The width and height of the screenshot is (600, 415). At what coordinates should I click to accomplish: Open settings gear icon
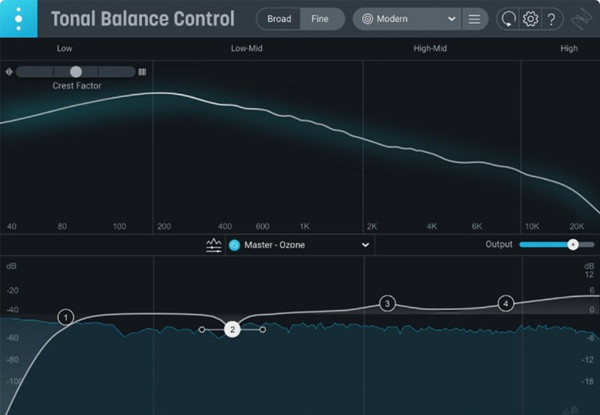tap(530, 19)
